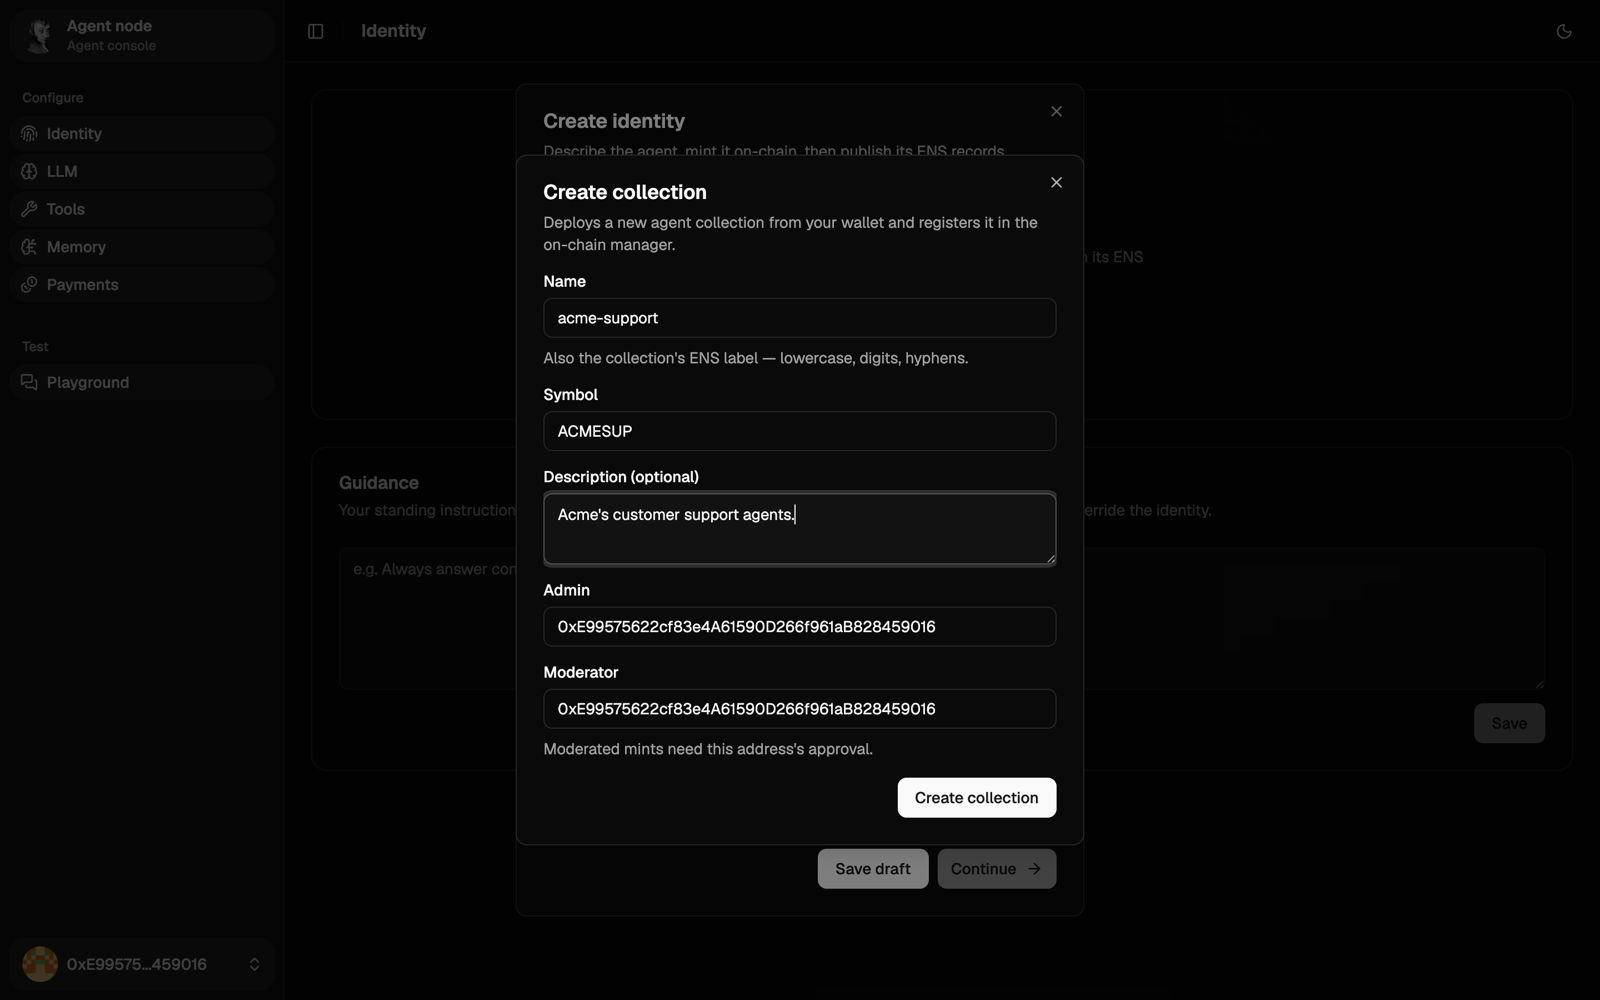The height and width of the screenshot is (1000, 1600).
Task: Expand the wallet account switcher chevron
Action: [x=254, y=965]
